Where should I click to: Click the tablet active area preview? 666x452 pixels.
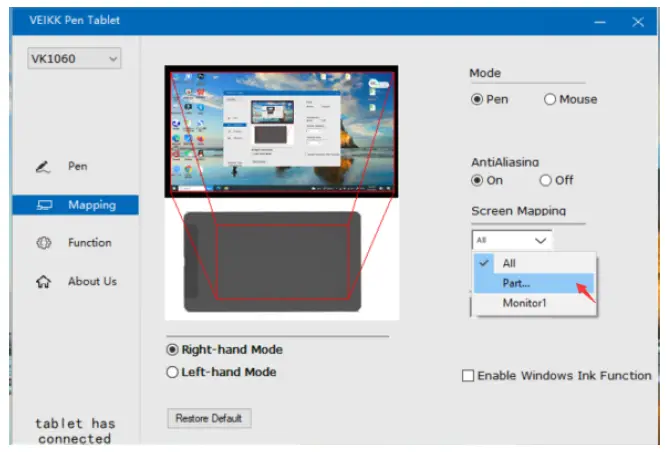pyautogui.click(x=282, y=262)
